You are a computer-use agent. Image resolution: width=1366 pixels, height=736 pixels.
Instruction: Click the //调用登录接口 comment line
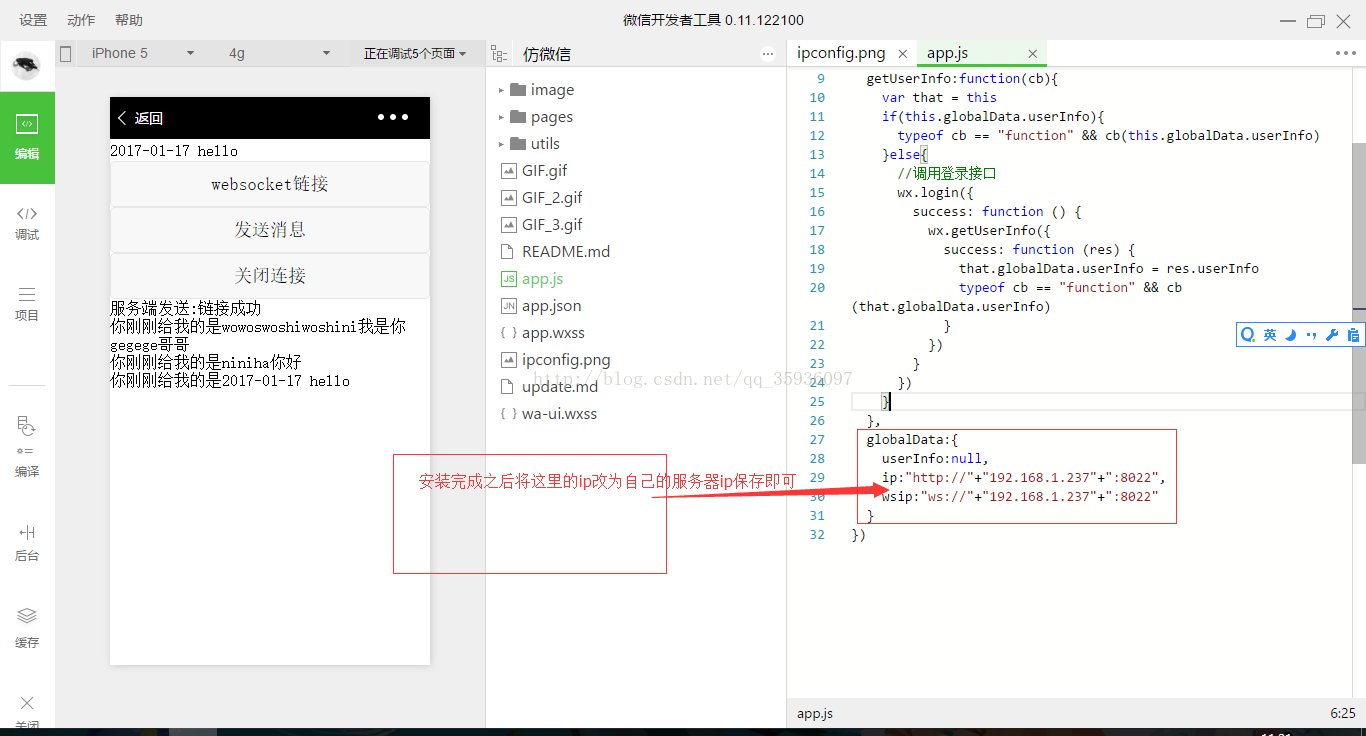tap(947, 173)
